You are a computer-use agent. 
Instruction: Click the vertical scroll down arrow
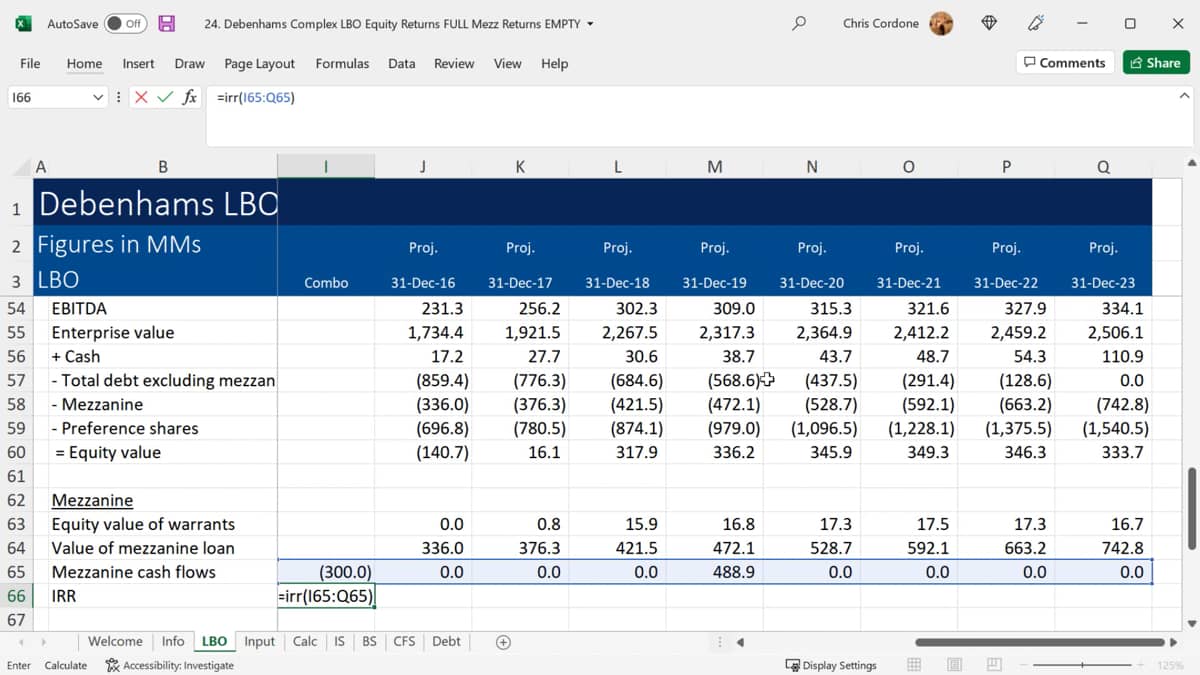click(1191, 623)
